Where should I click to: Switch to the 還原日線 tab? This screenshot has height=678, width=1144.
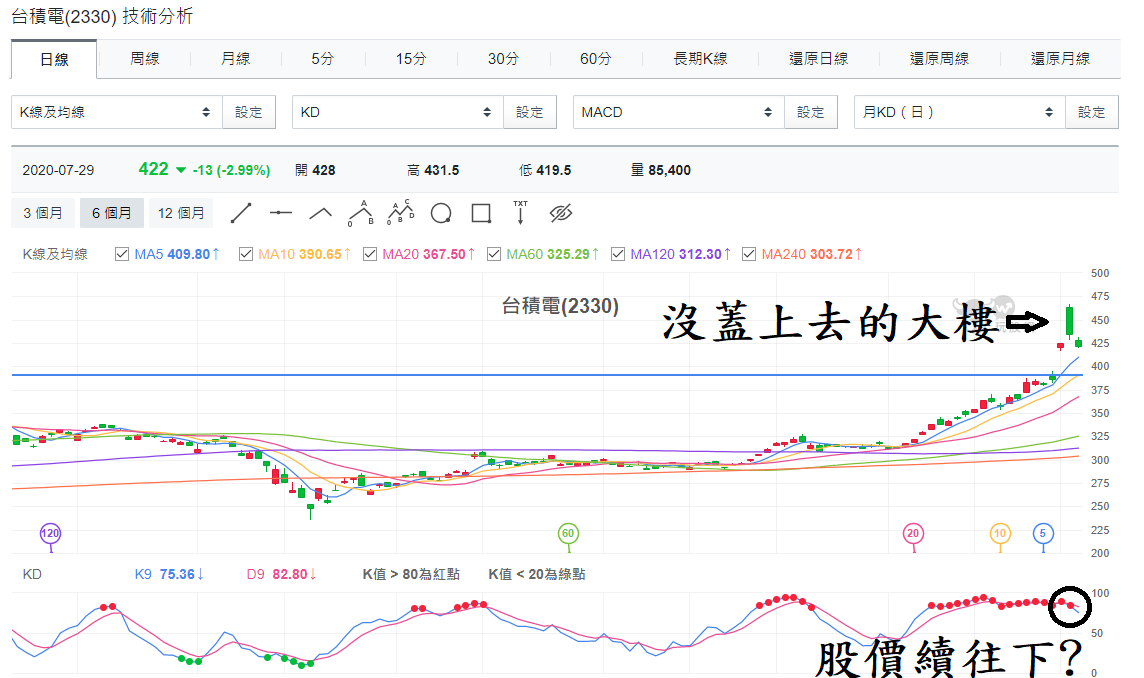(x=819, y=58)
